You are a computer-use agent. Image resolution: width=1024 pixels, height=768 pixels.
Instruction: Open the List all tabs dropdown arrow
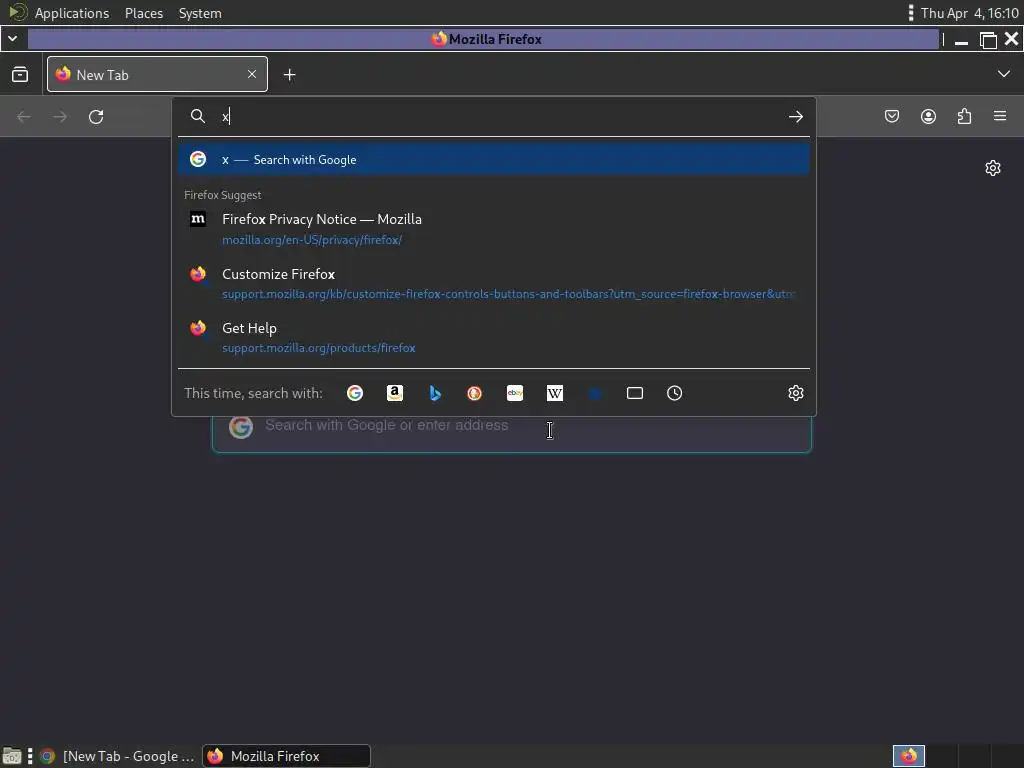1003,74
